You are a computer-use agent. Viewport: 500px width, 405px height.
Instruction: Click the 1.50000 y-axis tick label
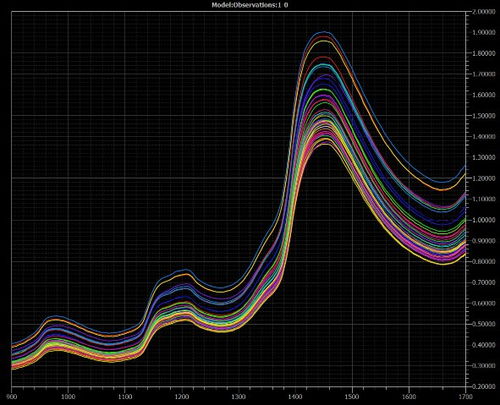tap(484, 116)
